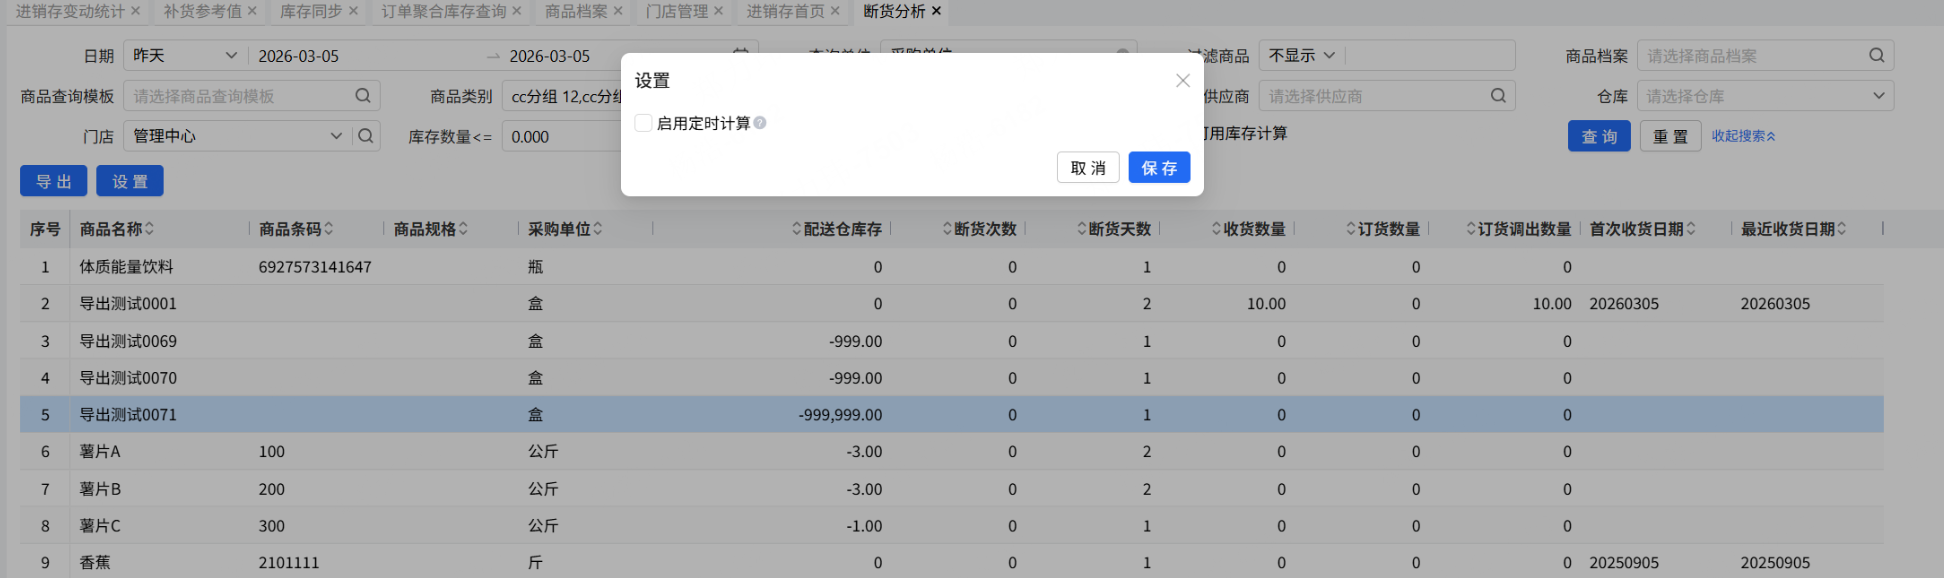Open the 昨天 date preset dropdown
Viewport: 1944px width, 578px height.
pyautogui.click(x=185, y=56)
